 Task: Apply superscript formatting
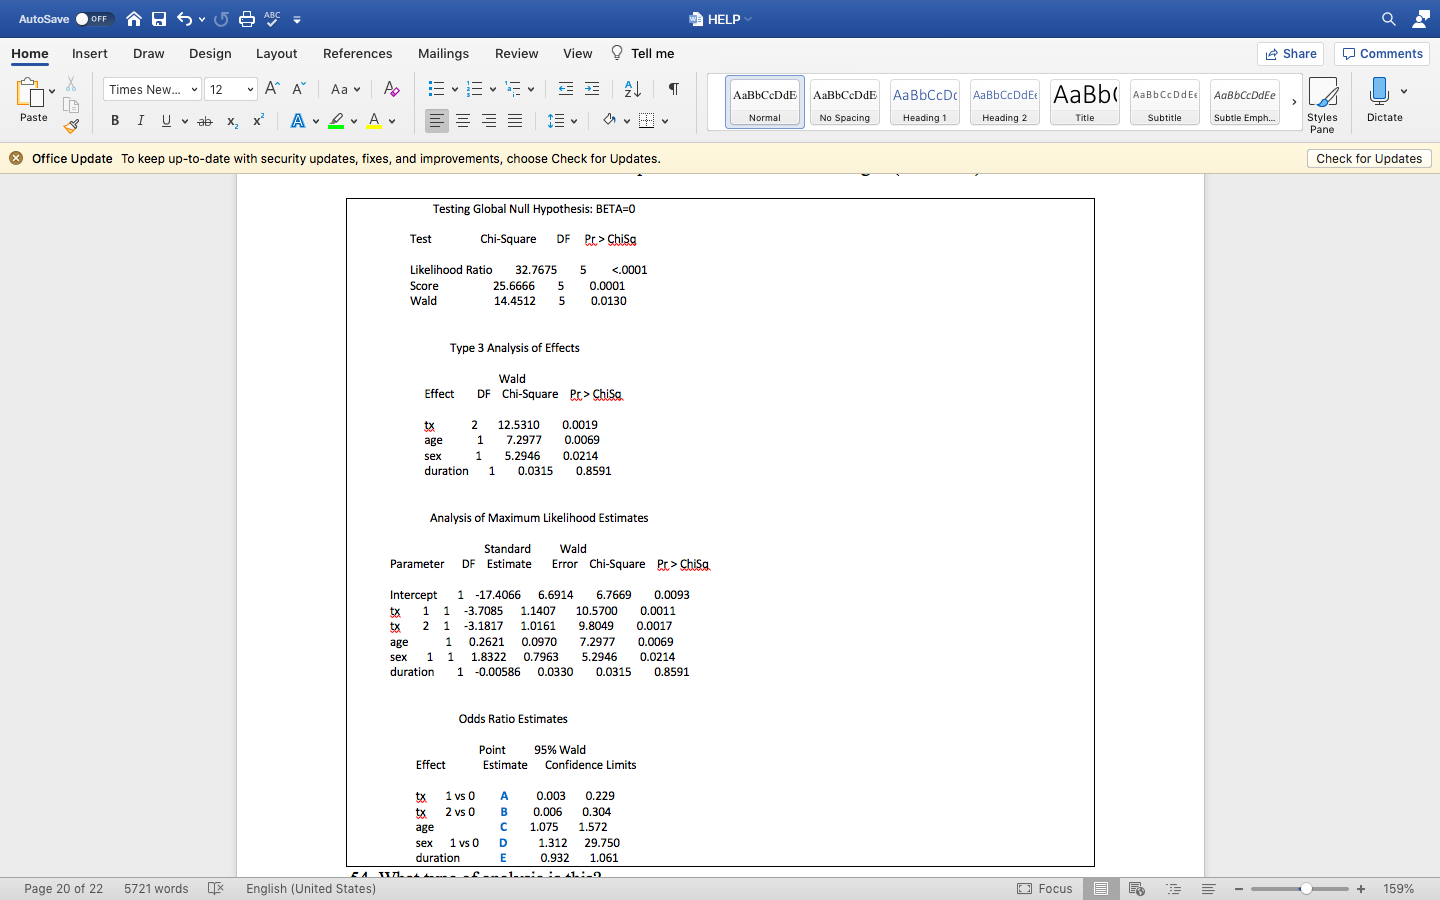pyautogui.click(x=258, y=121)
